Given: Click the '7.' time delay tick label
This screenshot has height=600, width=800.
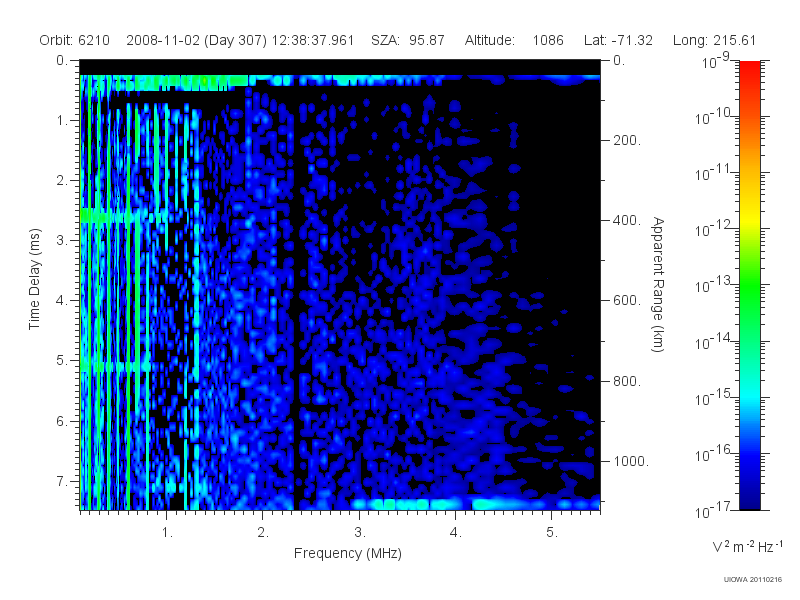Looking at the screenshot, I should pyautogui.click(x=62, y=481).
